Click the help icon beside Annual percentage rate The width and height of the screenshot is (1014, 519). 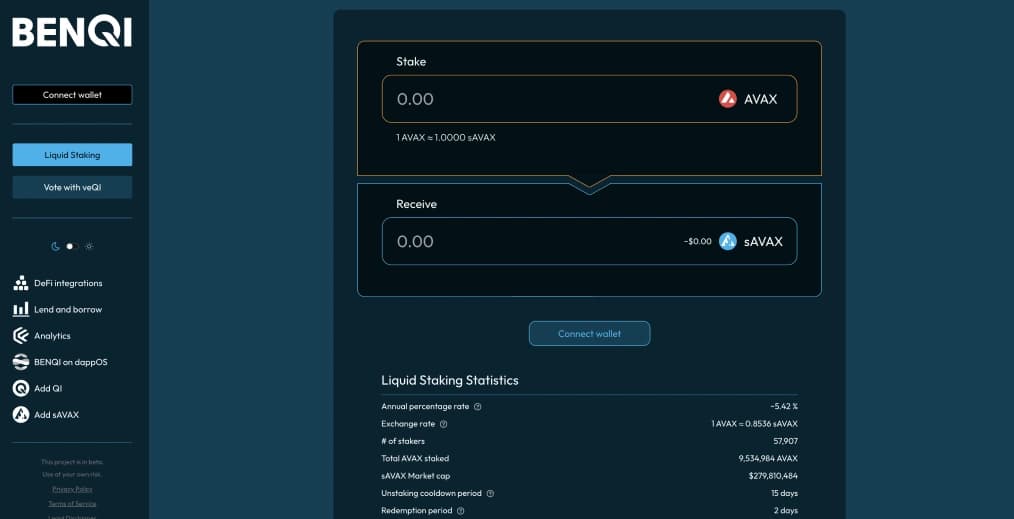478,407
